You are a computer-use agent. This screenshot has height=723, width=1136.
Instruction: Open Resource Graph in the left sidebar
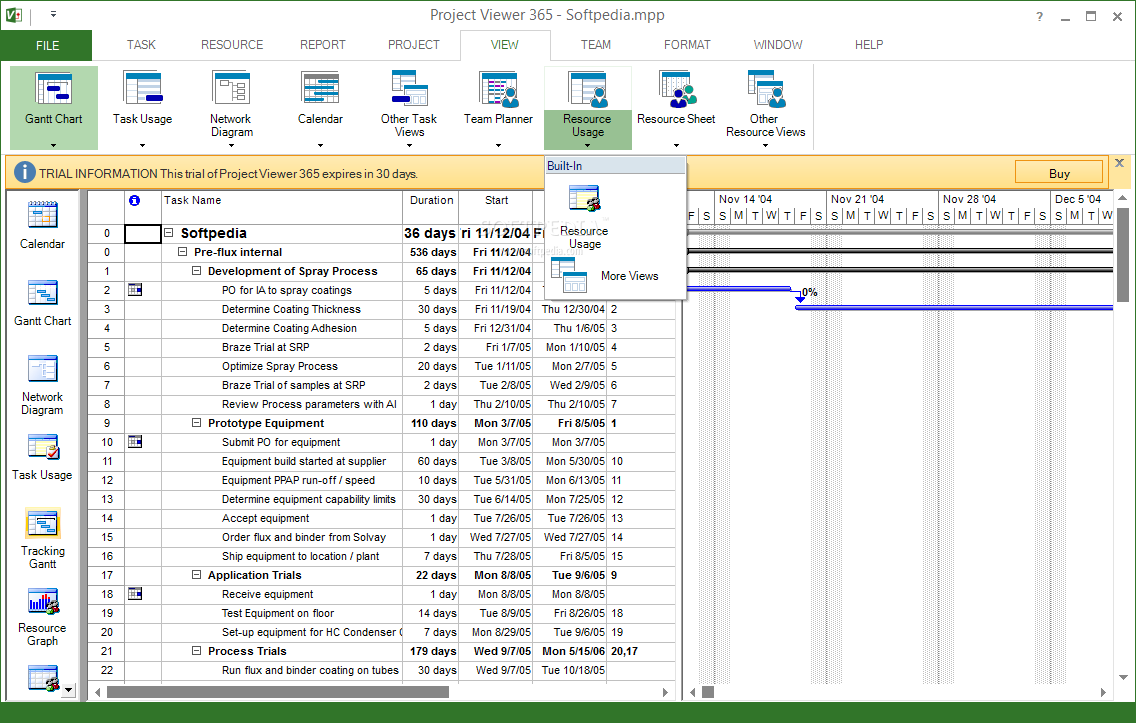point(43,617)
